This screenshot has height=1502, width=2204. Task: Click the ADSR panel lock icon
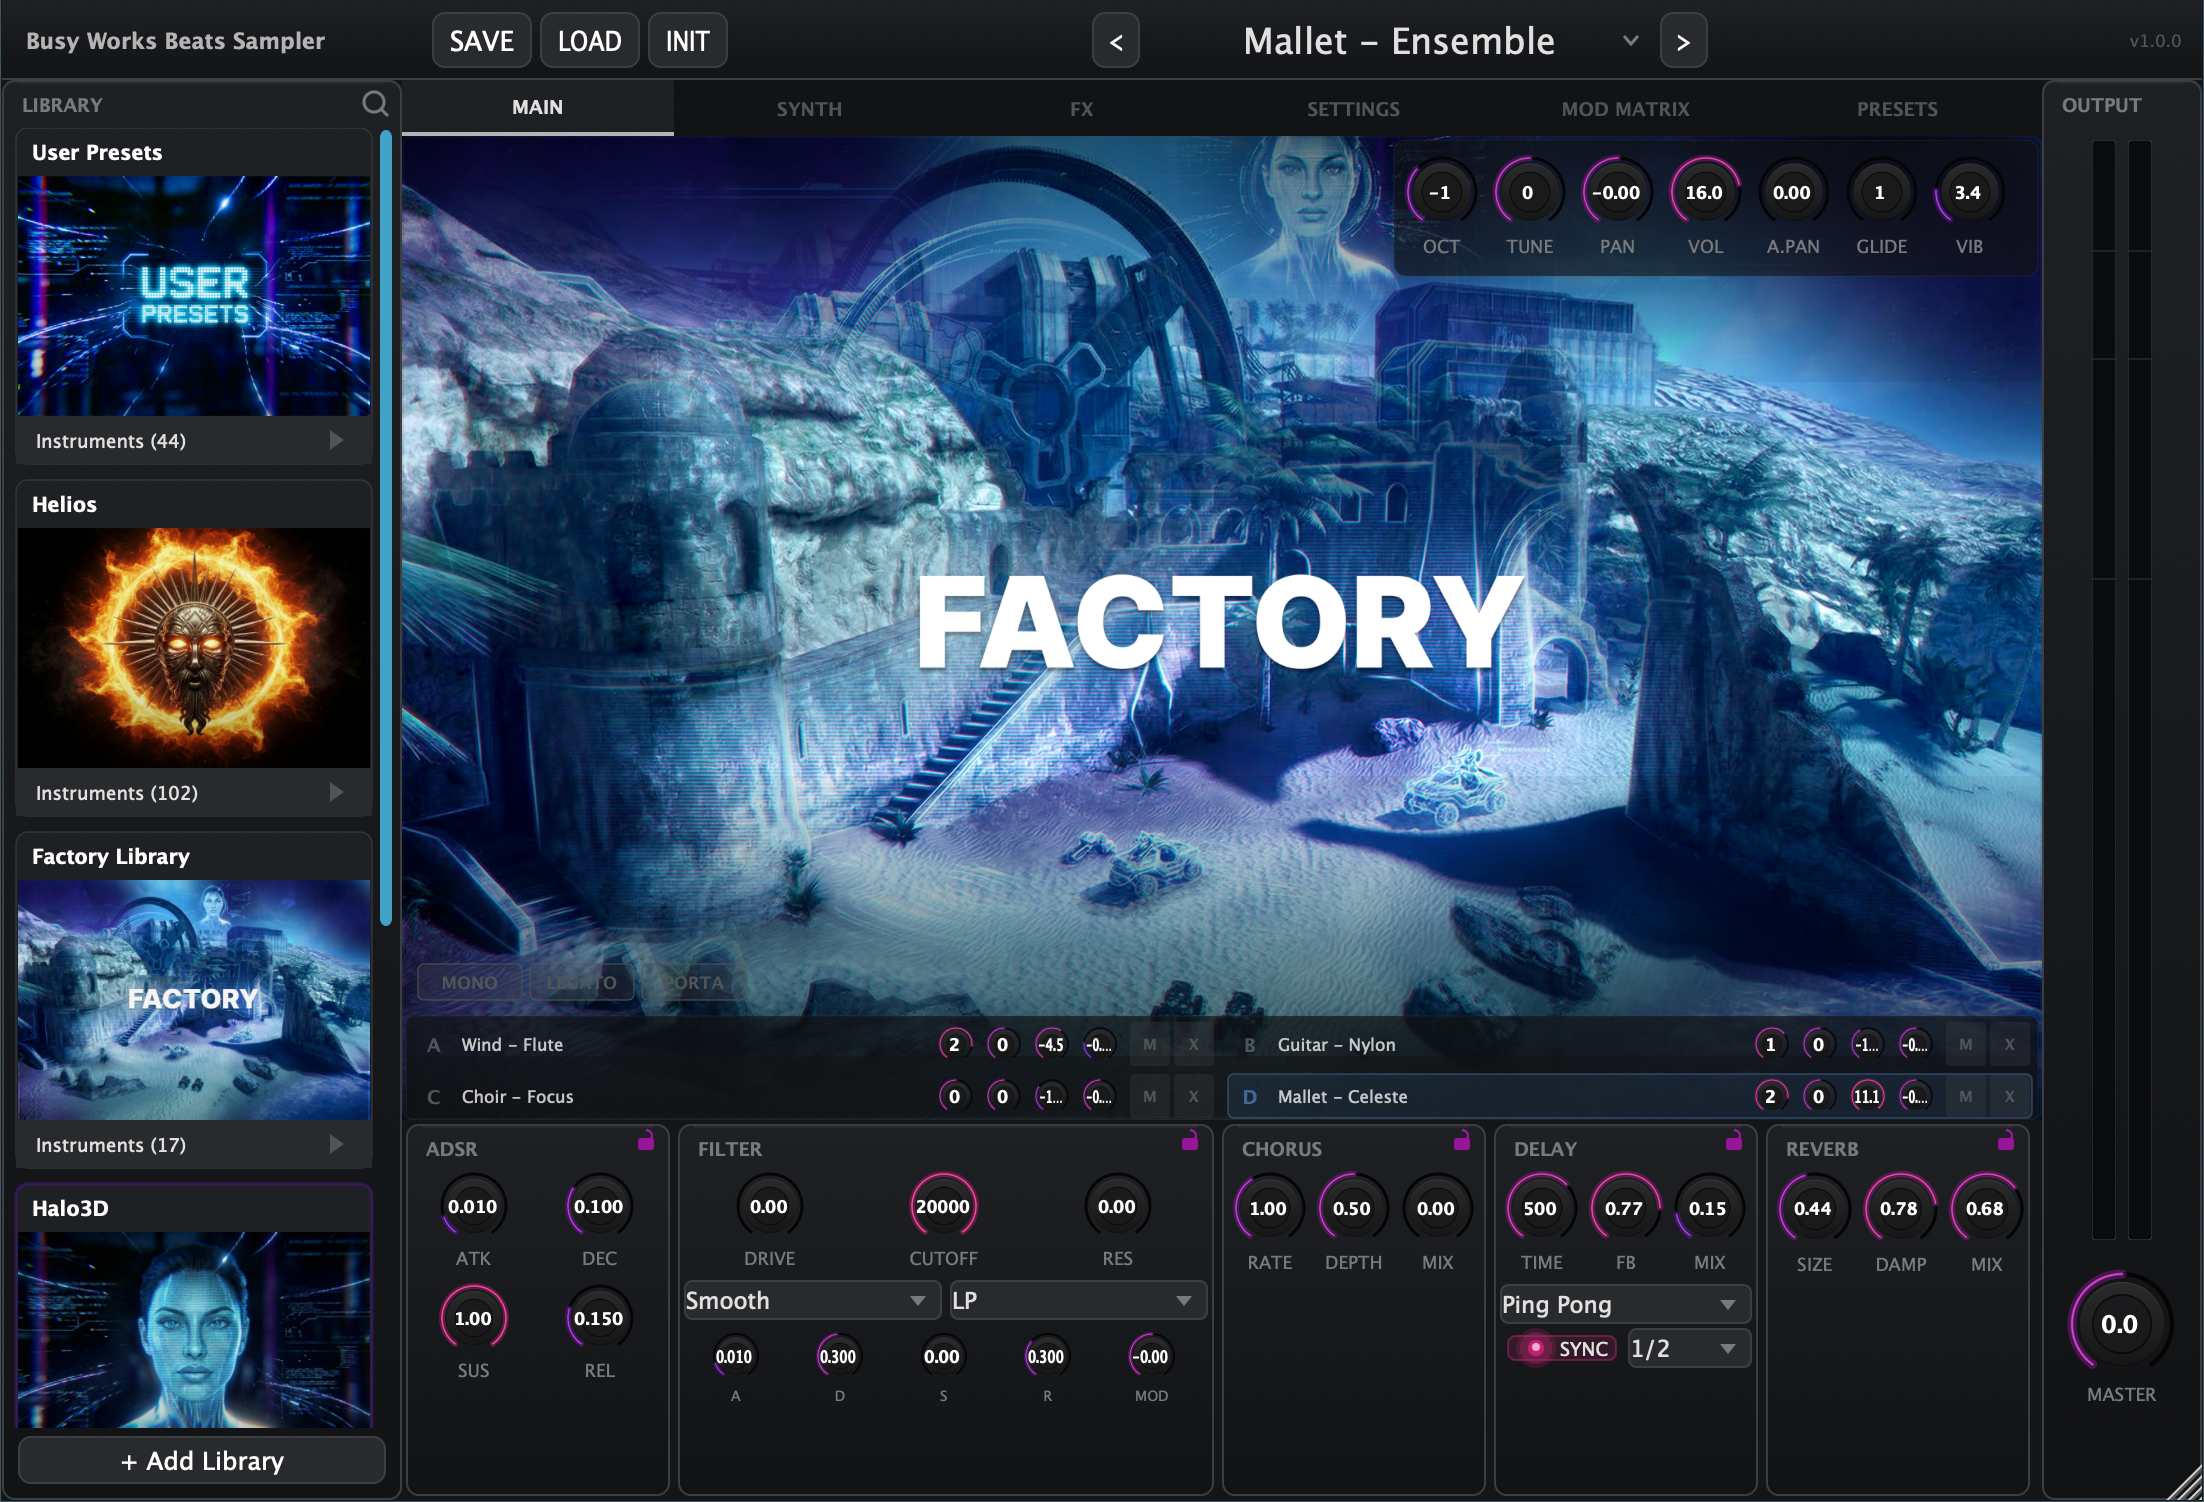(646, 1141)
